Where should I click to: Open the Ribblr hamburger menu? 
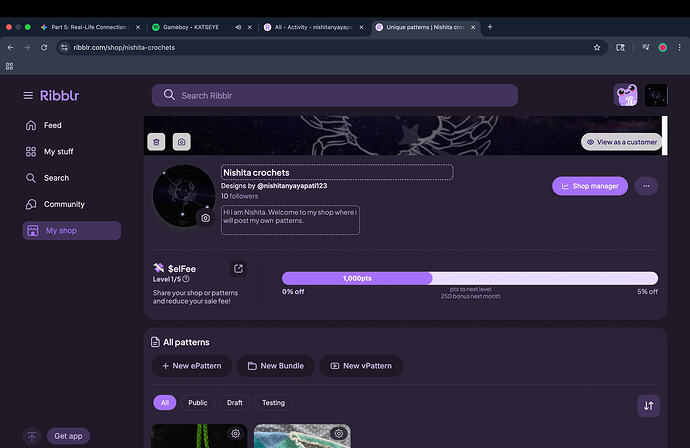(28, 95)
